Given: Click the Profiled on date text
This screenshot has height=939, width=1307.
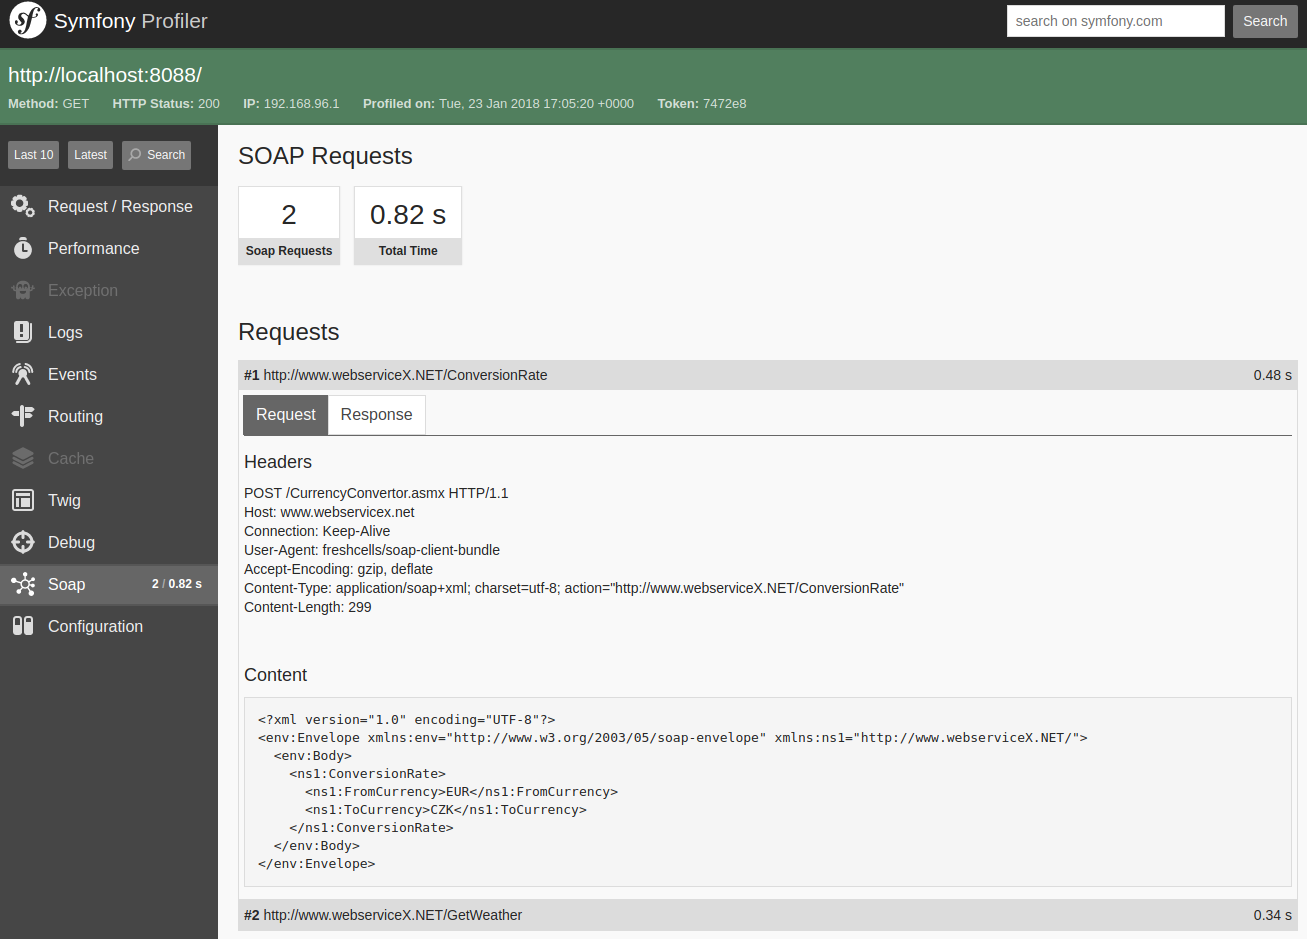Looking at the screenshot, I should pyautogui.click(x=498, y=104).
